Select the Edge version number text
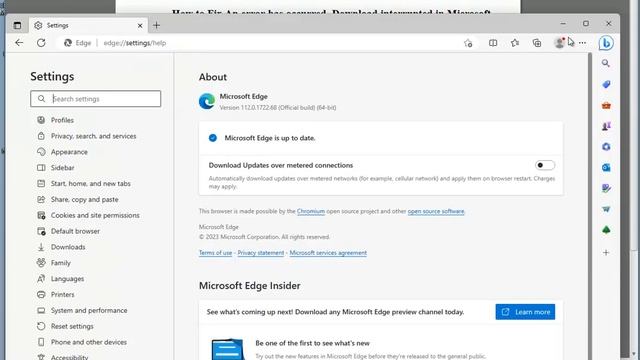The image size is (640, 360). click(278, 108)
